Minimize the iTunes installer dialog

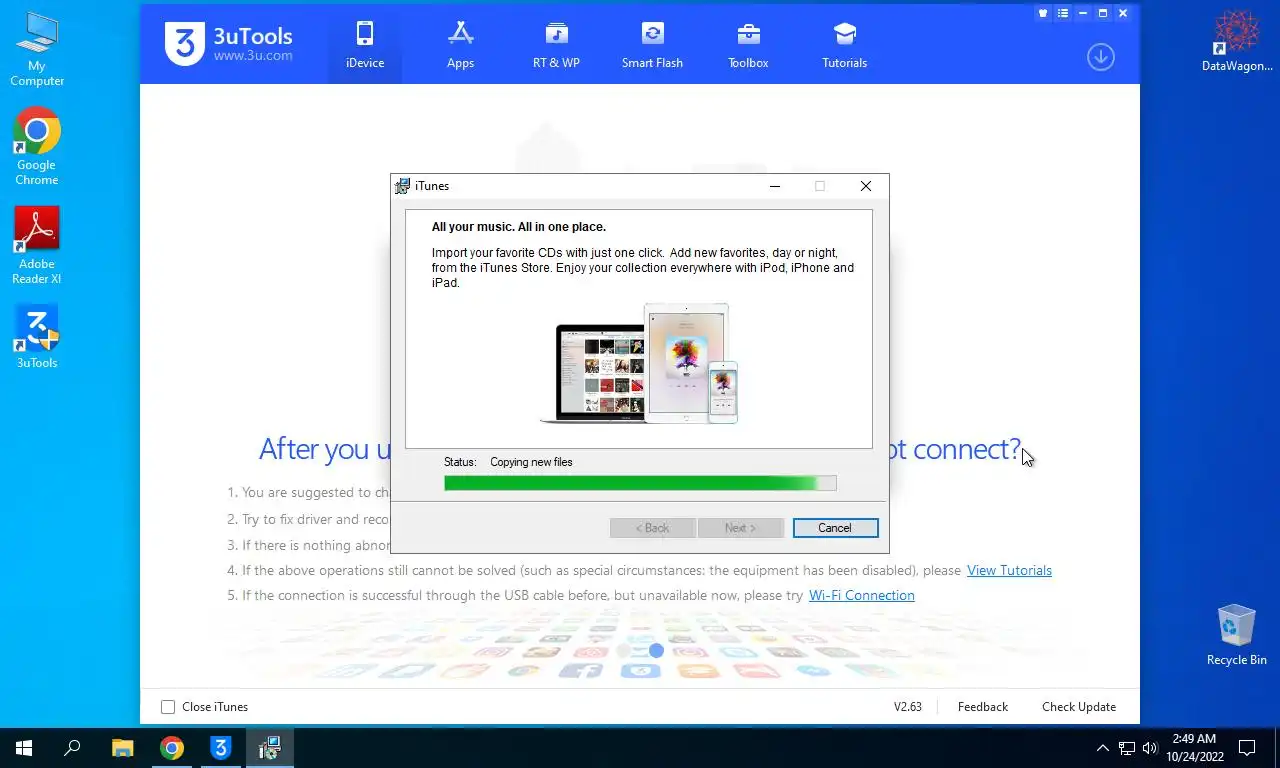pyautogui.click(x=775, y=186)
